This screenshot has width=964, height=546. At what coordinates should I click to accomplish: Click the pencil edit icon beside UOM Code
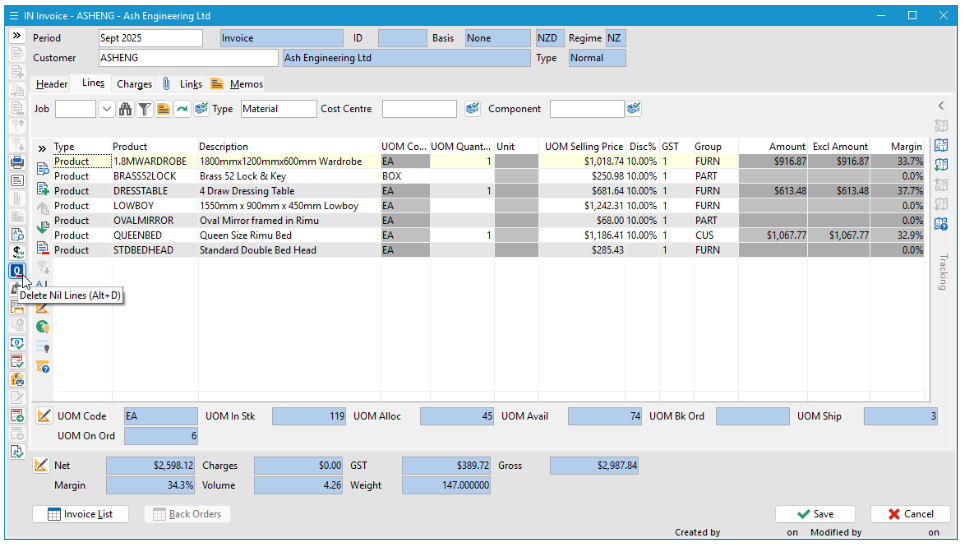tap(43, 416)
